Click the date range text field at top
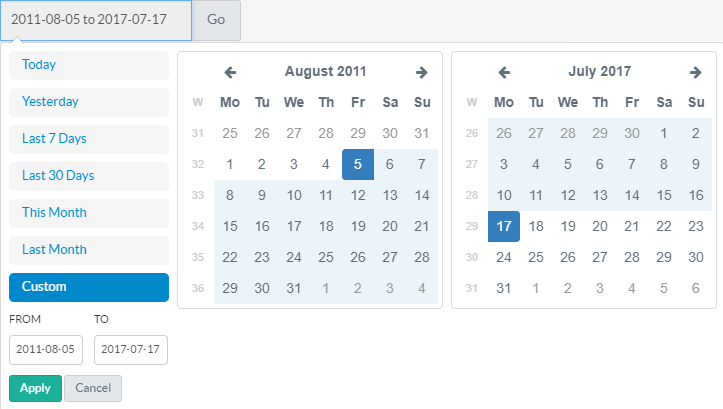This screenshot has height=409, width=723. pos(96,20)
